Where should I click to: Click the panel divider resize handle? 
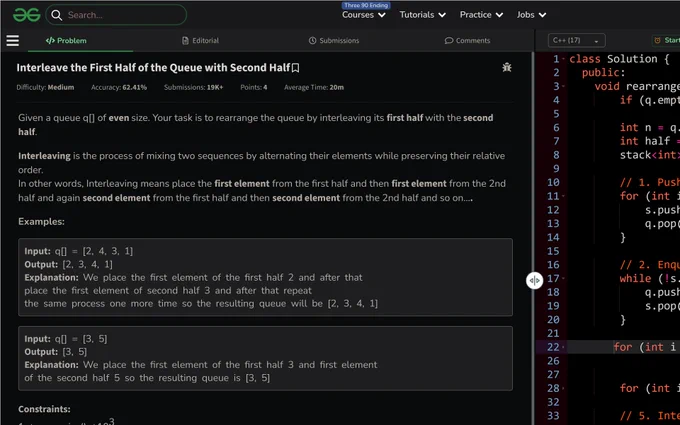534,281
